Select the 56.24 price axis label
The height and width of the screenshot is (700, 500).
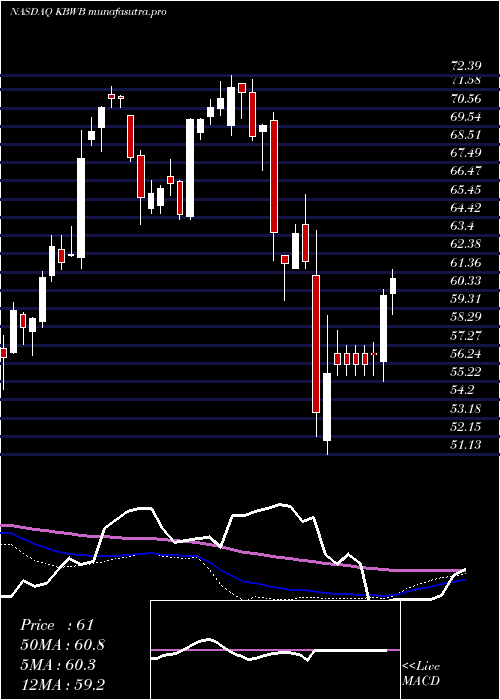(466, 354)
